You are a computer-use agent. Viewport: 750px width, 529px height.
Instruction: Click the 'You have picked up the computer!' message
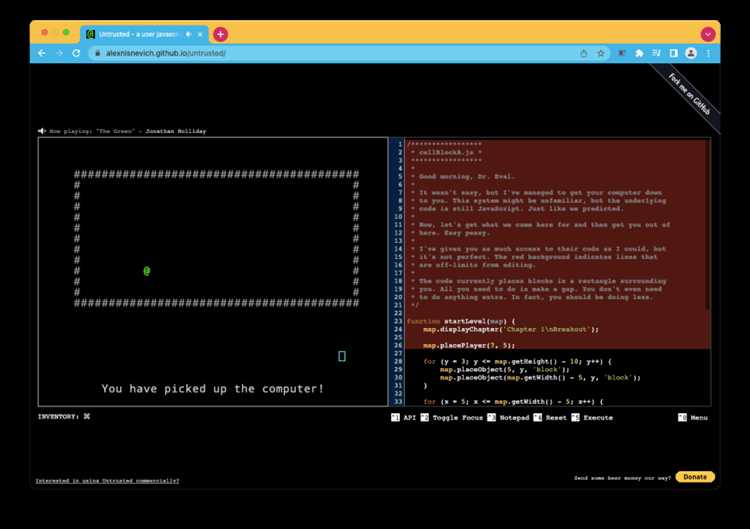point(213,389)
